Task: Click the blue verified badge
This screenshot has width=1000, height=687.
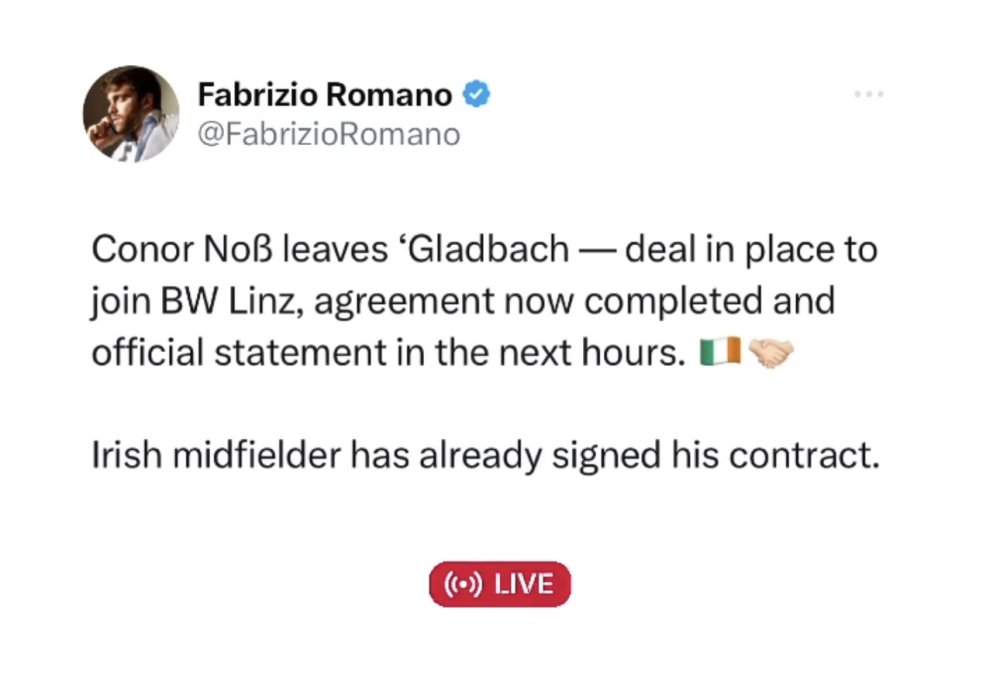Action: 475,96
